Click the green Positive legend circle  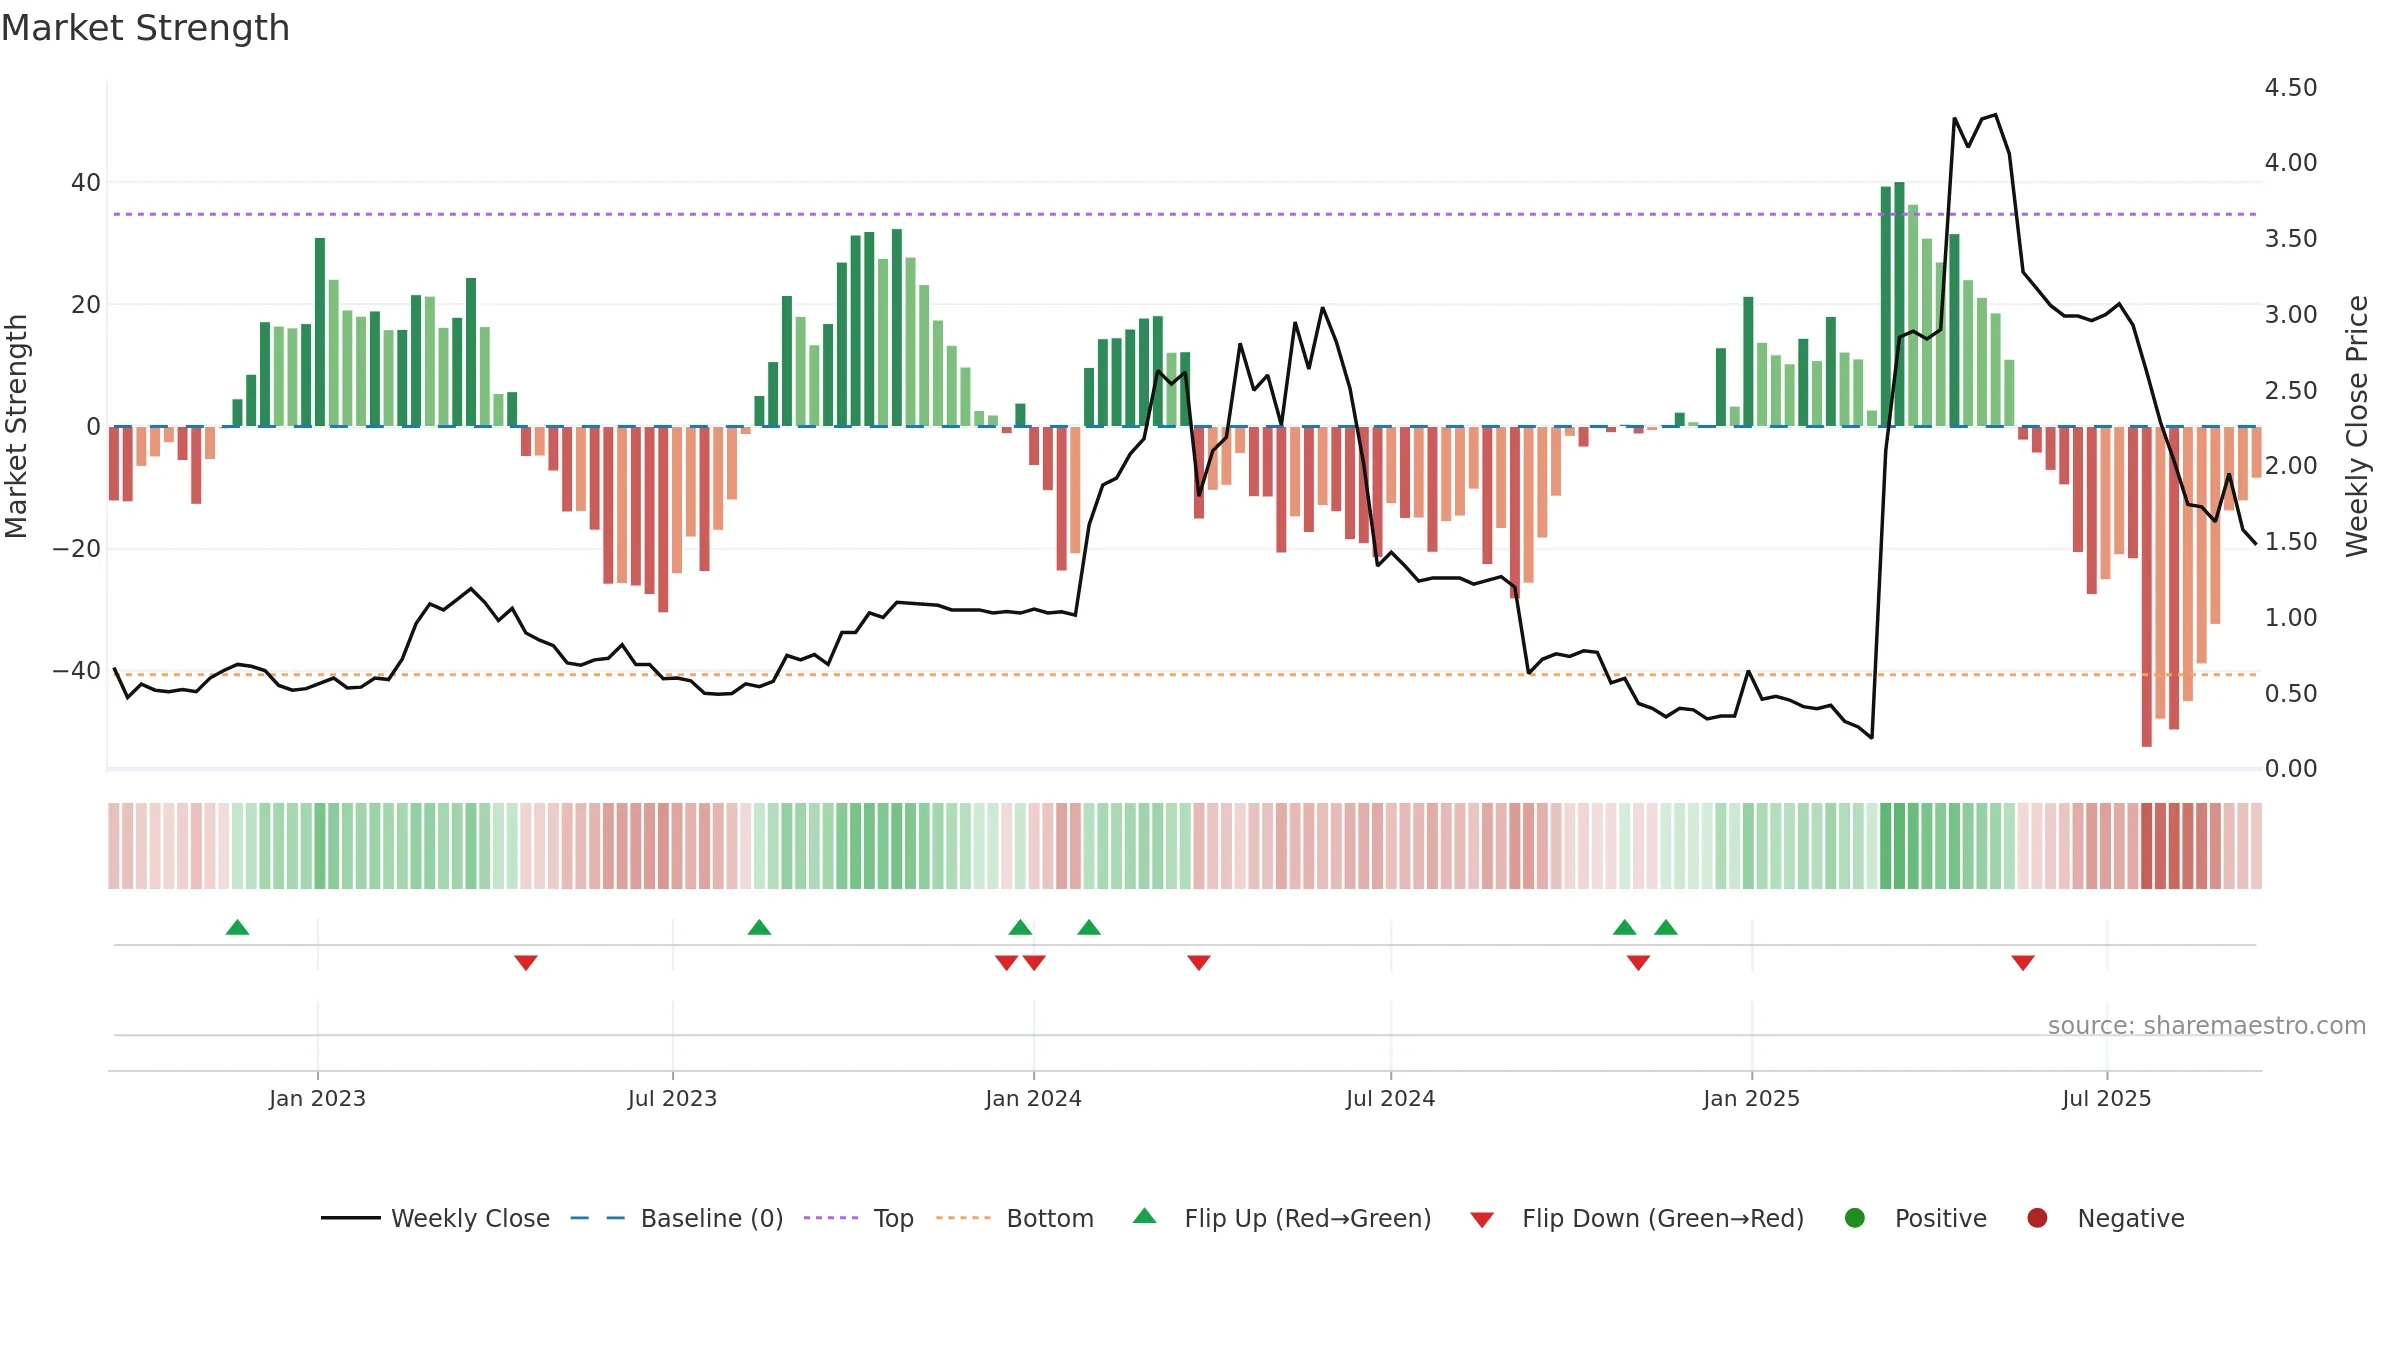coord(1855,1218)
